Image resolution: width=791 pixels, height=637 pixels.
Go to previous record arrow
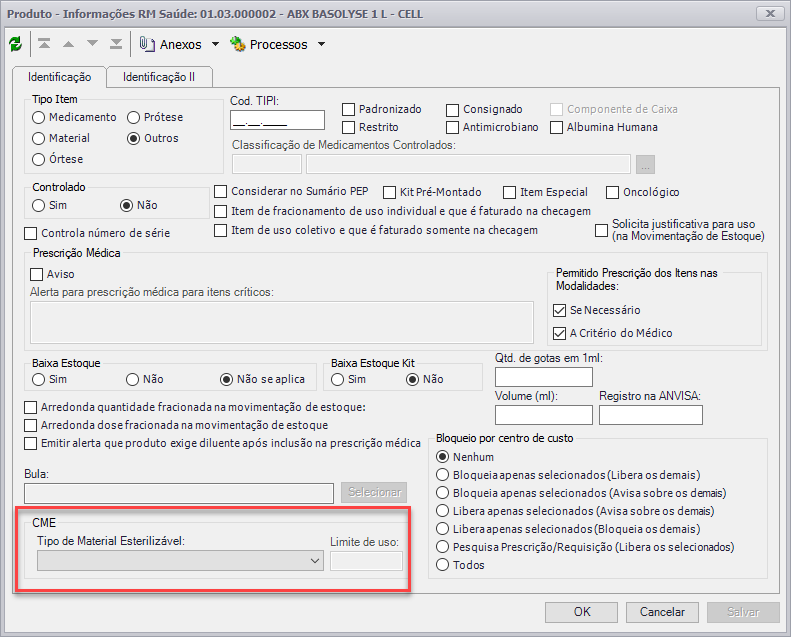(68, 44)
